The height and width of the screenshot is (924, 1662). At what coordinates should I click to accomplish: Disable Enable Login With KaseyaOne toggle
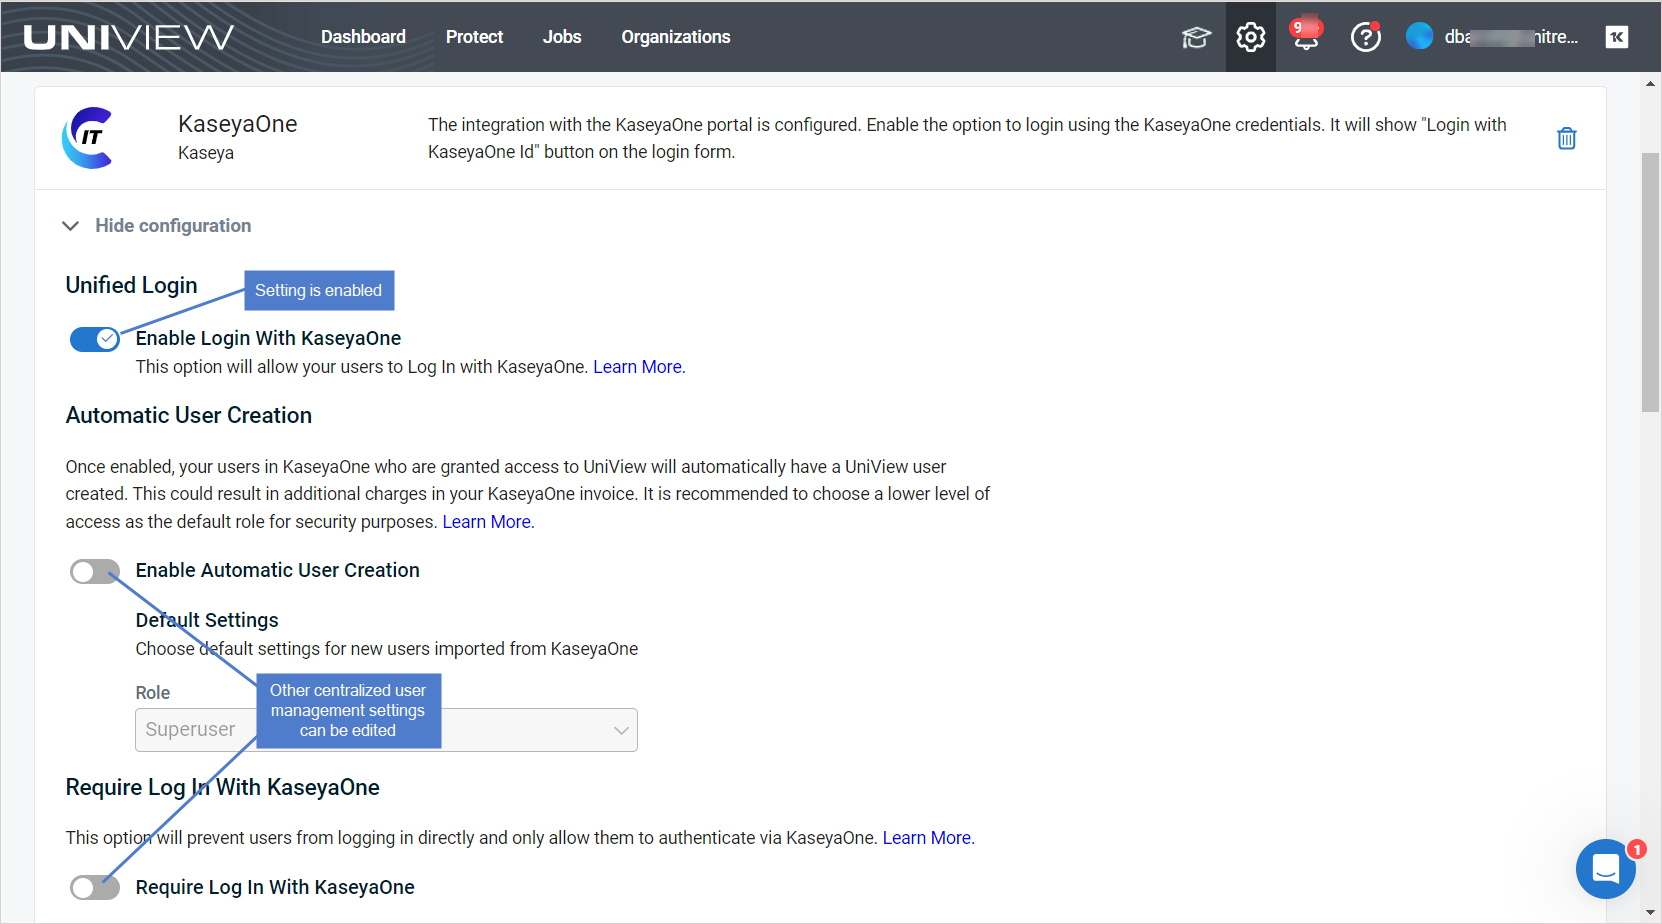[95, 340]
